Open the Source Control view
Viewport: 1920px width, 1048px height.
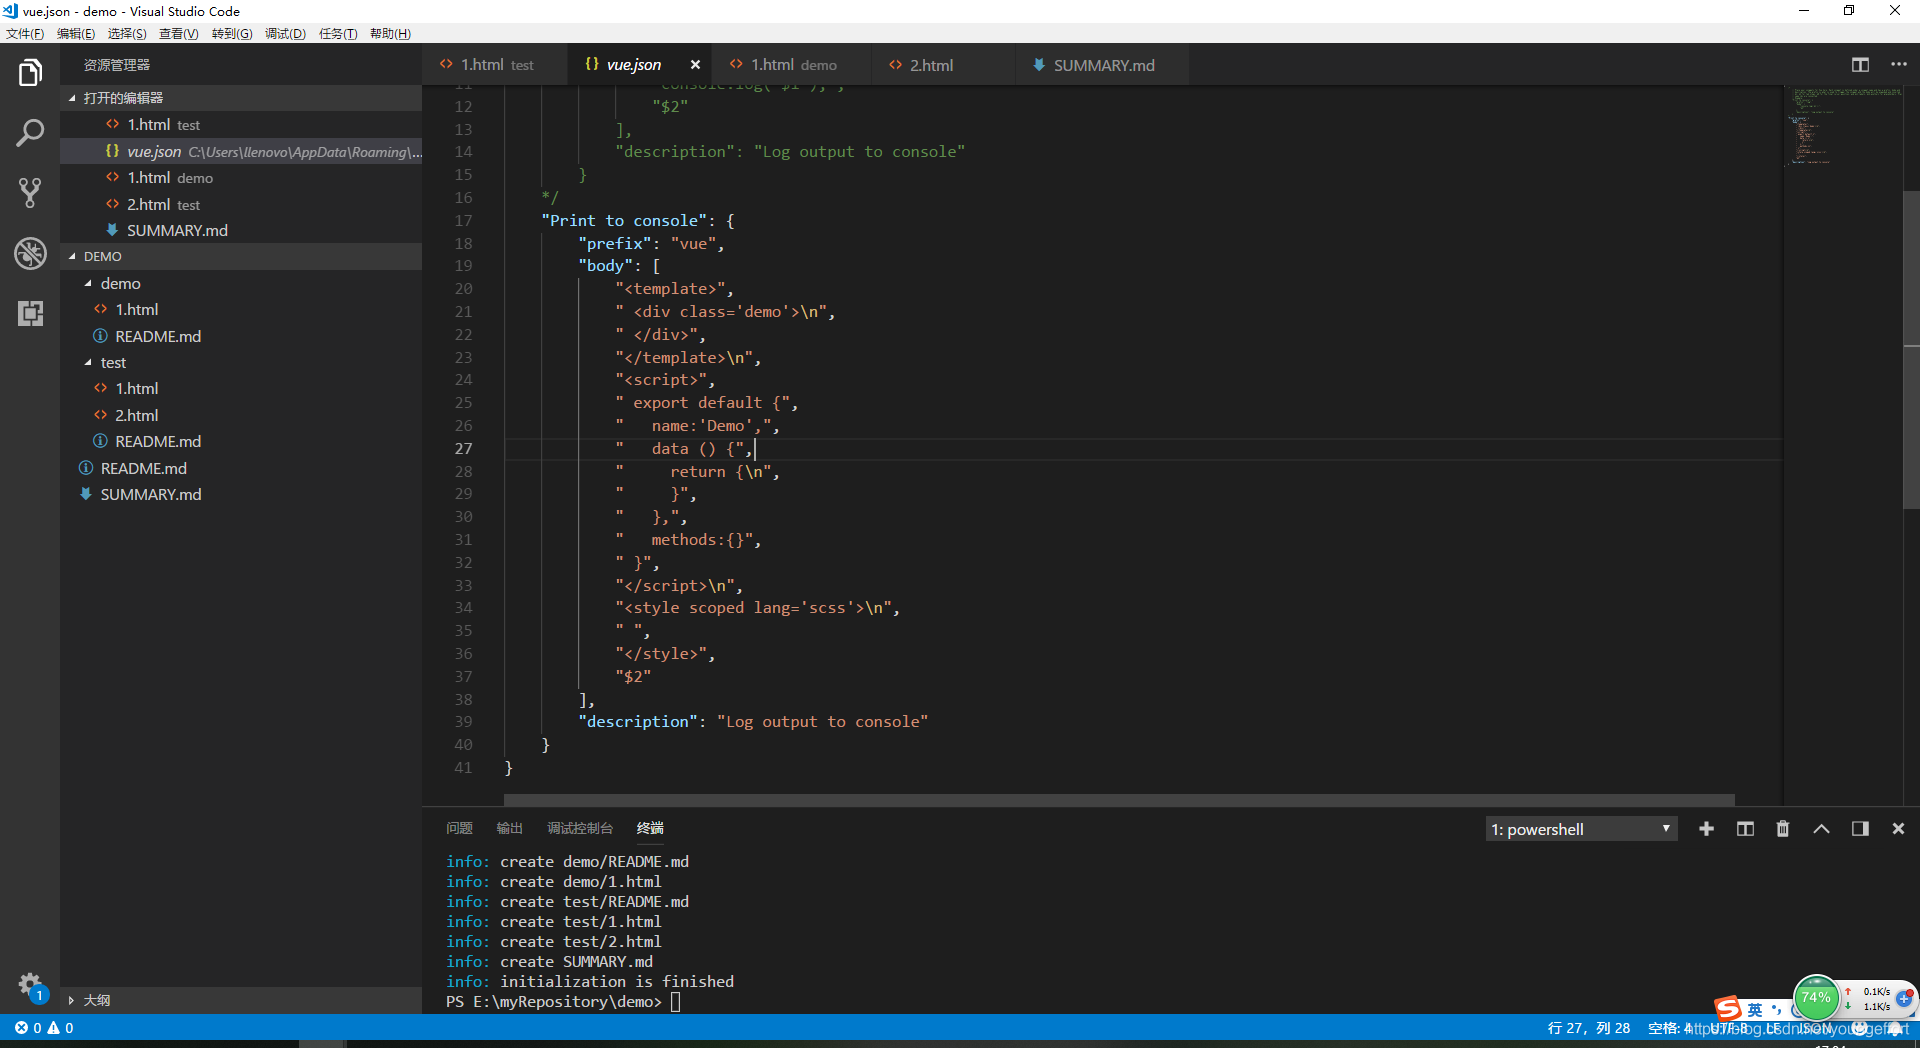click(x=30, y=193)
